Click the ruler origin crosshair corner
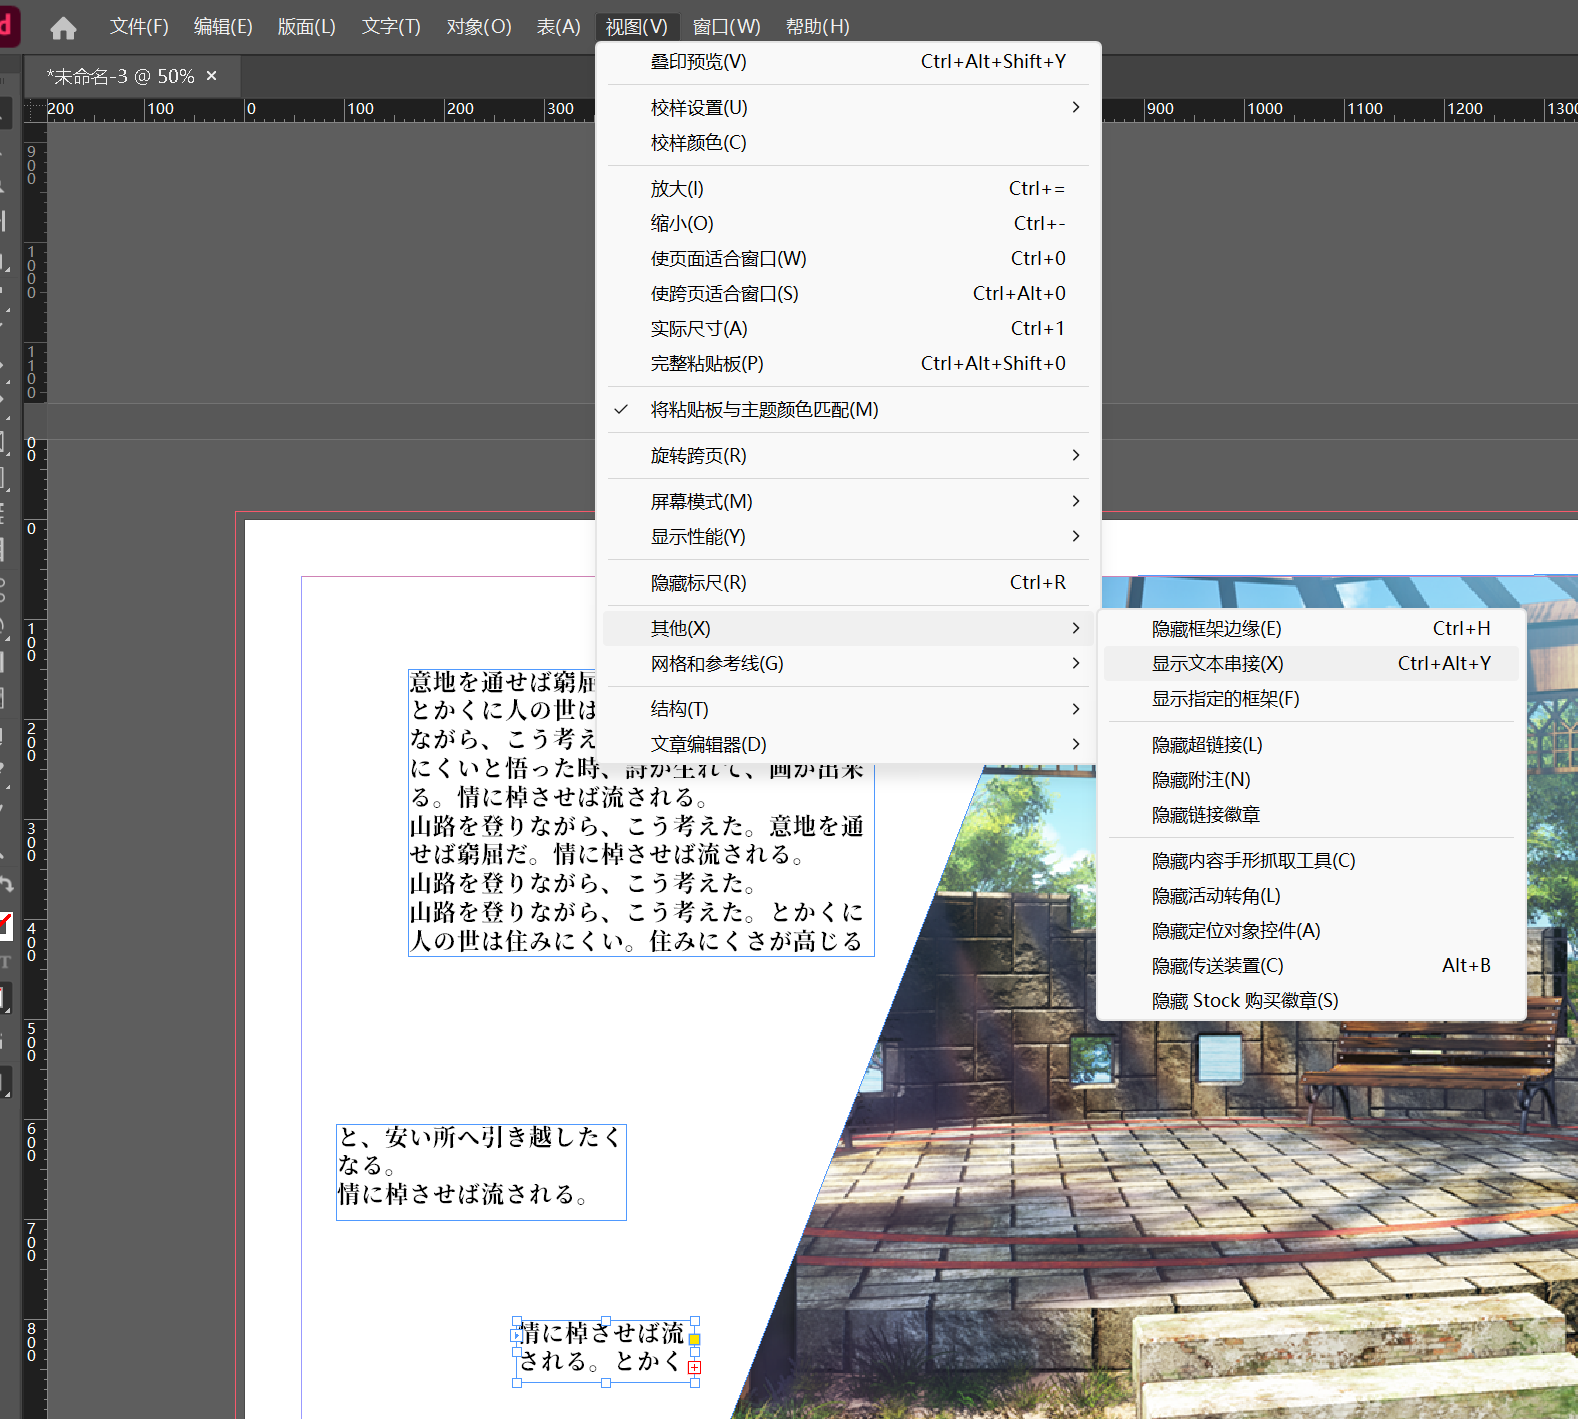1578x1419 pixels. pyautogui.click(x=33, y=109)
